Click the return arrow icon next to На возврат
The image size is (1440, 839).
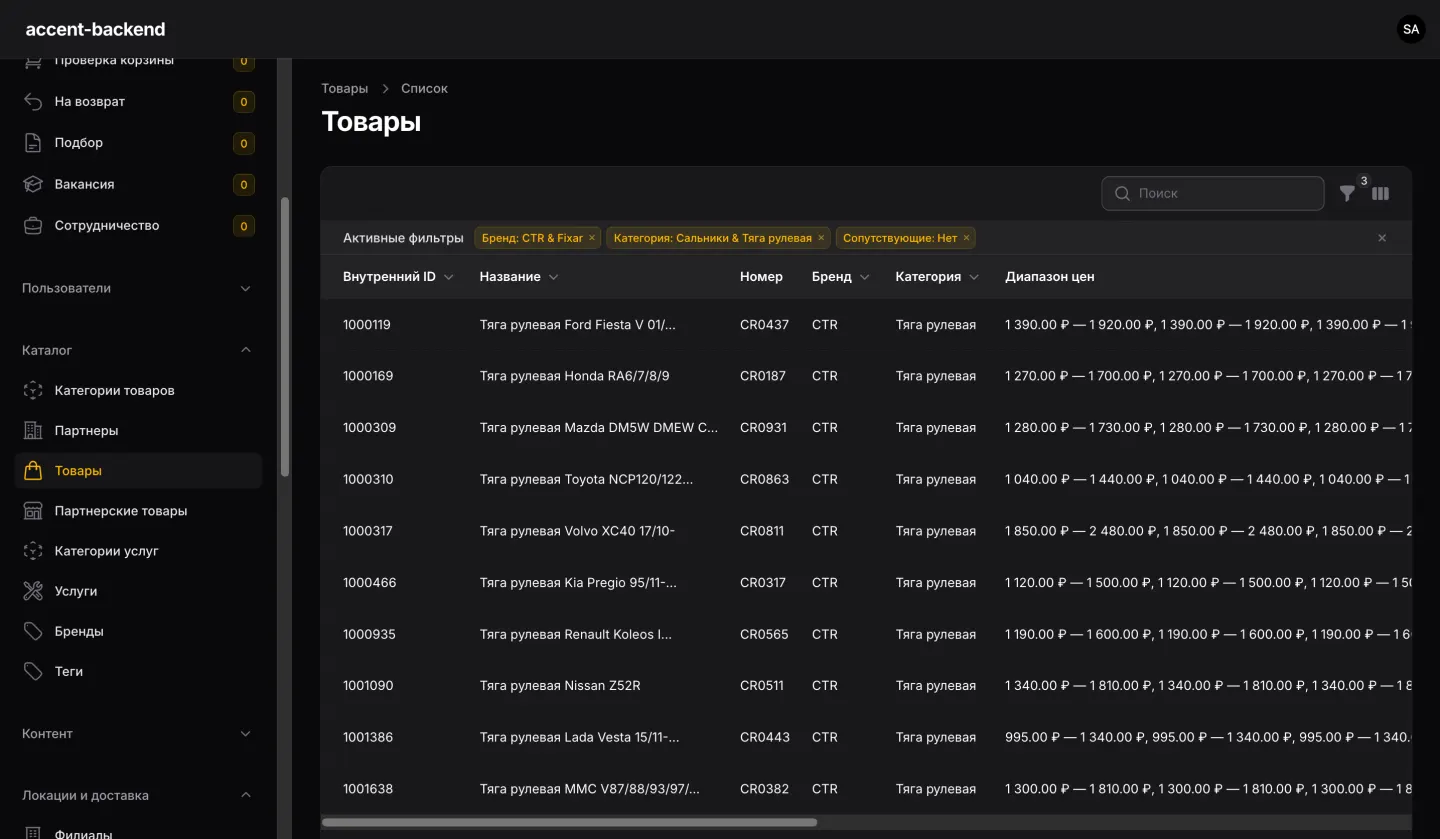point(33,101)
